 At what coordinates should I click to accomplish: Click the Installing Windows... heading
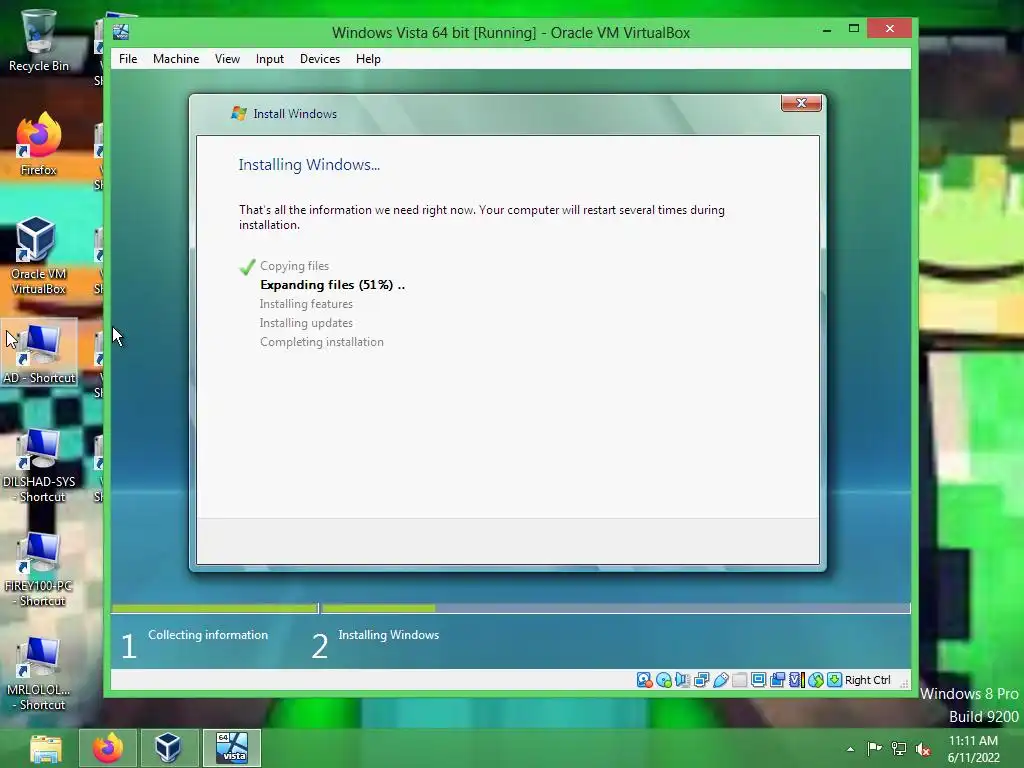coord(309,165)
